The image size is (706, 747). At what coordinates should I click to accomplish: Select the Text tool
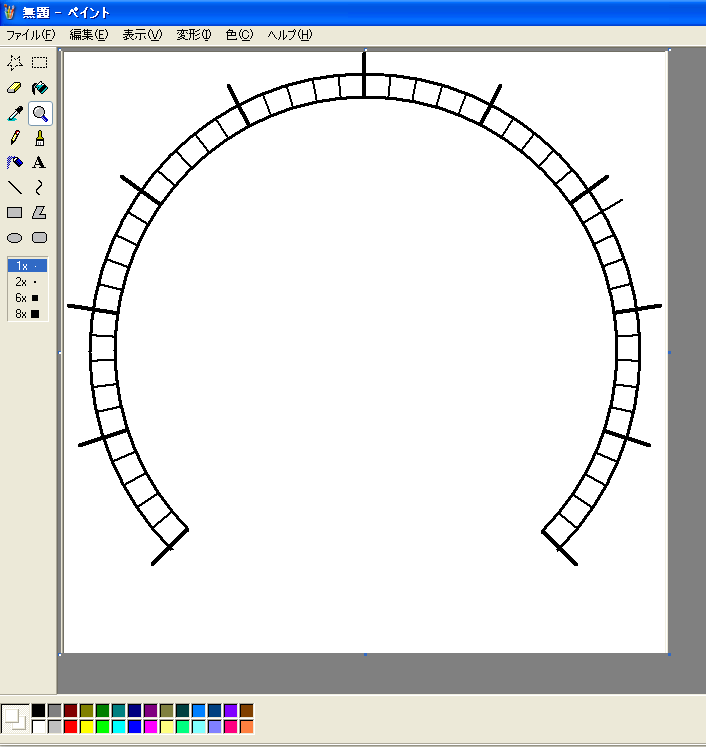[x=40, y=163]
